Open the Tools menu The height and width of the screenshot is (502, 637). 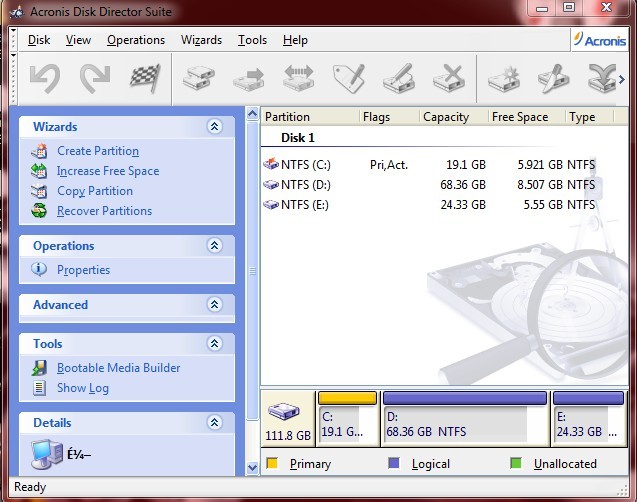[252, 40]
